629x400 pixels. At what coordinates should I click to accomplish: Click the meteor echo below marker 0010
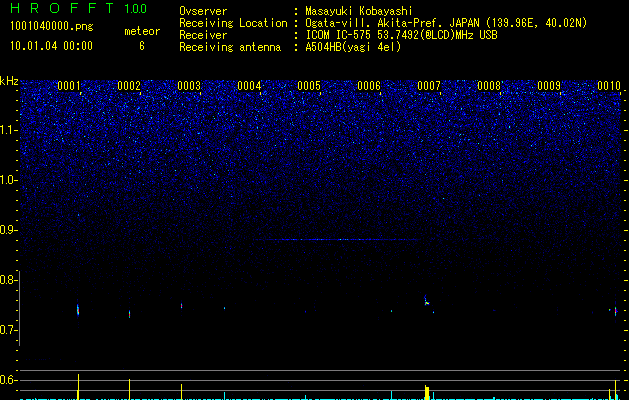615,310
